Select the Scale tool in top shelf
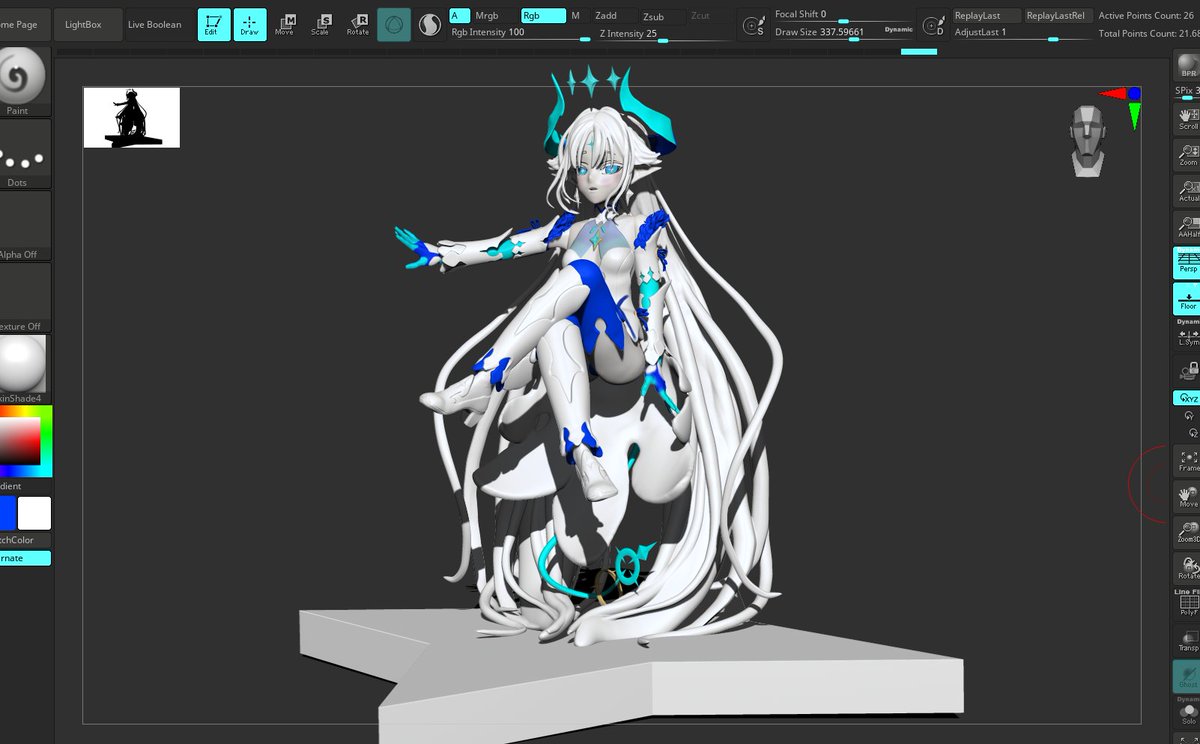This screenshot has width=1200, height=744. (321, 24)
